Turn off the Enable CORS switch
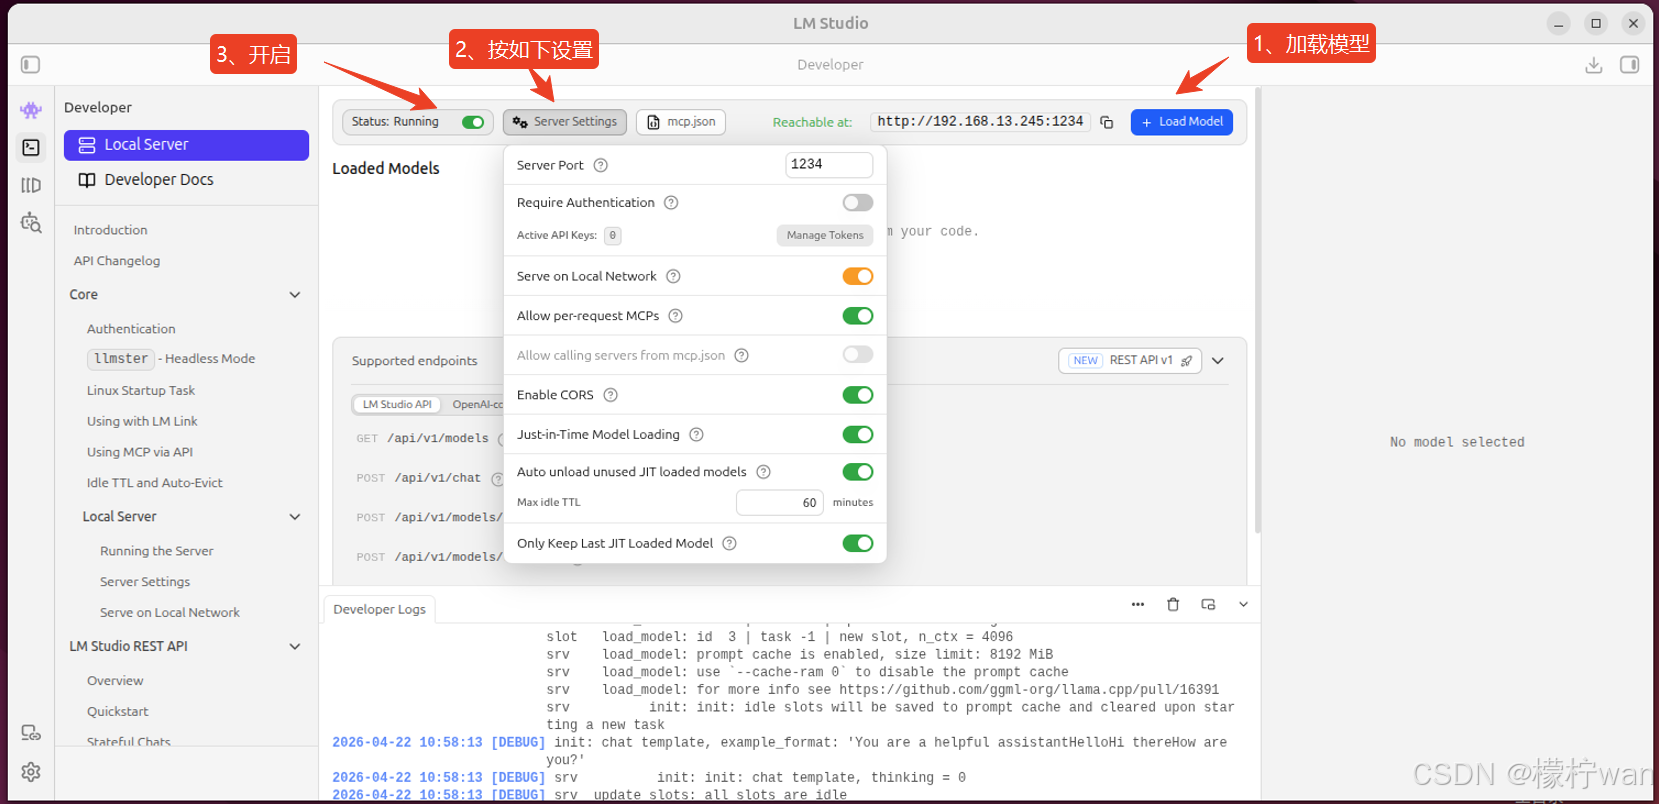The width and height of the screenshot is (1659, 804). tap(858, 395)
